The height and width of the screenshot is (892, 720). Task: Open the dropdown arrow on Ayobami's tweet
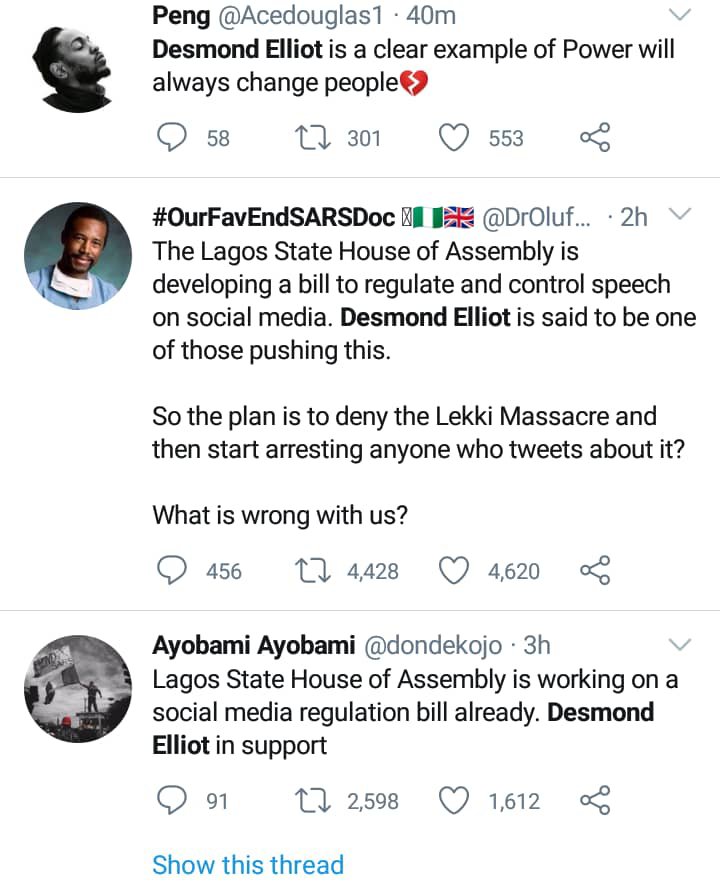[681, 645]
